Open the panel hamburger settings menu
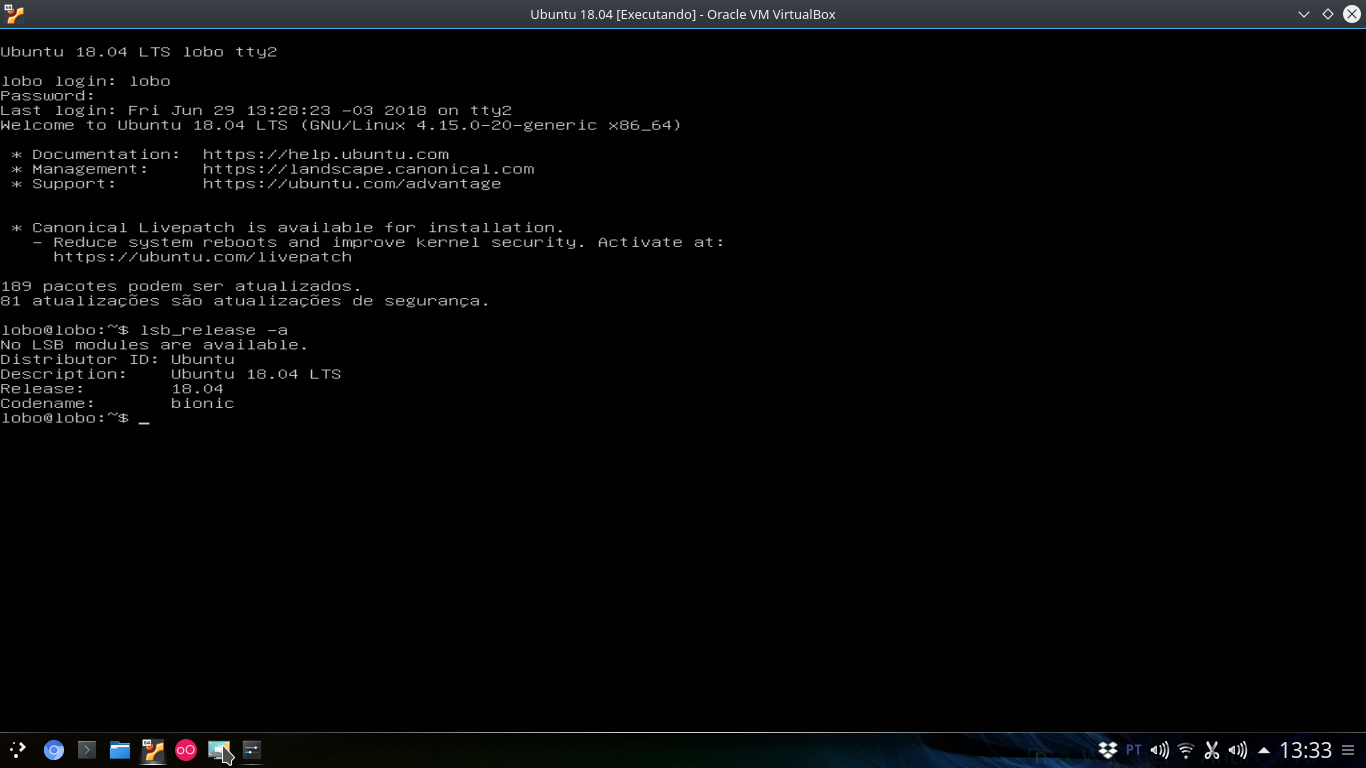Image resolution: width=1366 pixels, height=768 pixels. (1348, 750)
